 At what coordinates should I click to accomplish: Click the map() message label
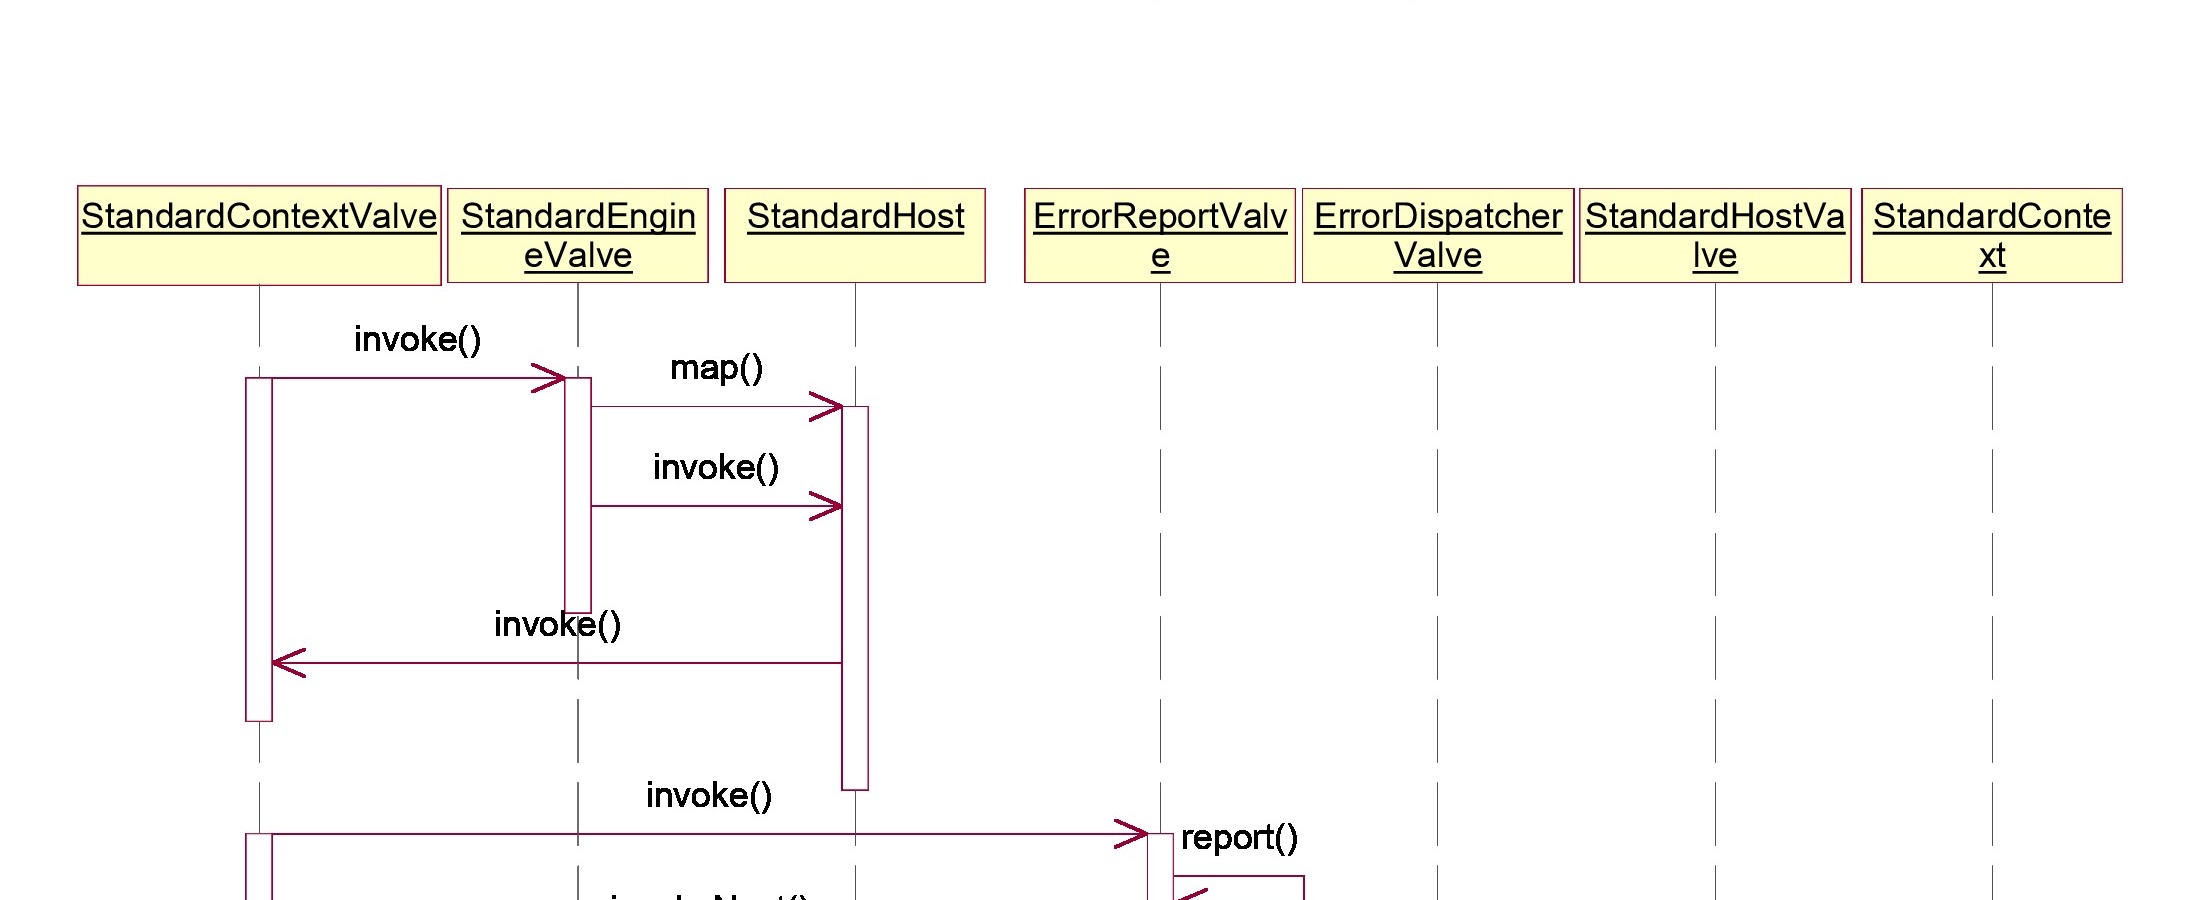click(717, 368)
